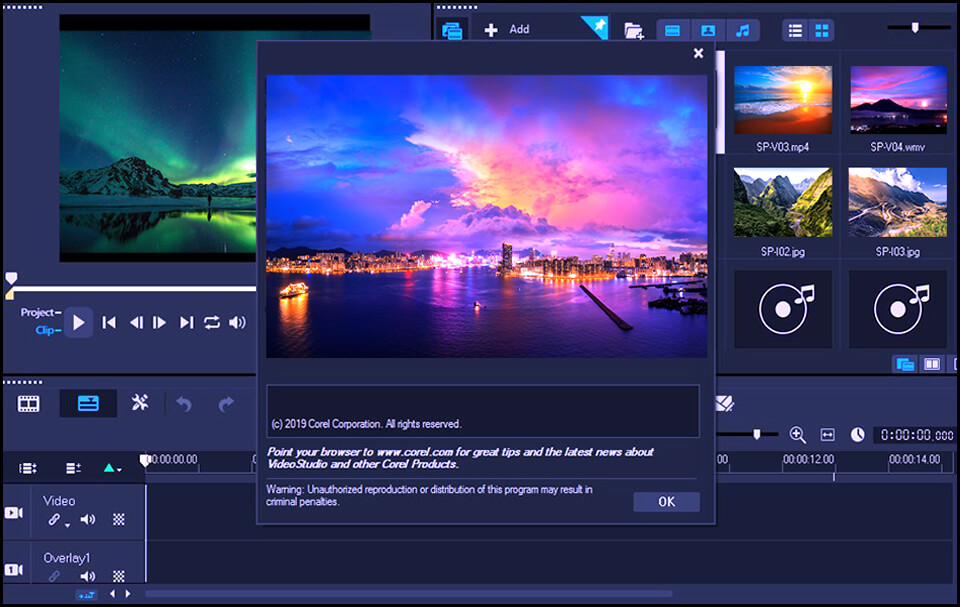Select the SP-V03.mp4 thumbnail

(783, 100)
